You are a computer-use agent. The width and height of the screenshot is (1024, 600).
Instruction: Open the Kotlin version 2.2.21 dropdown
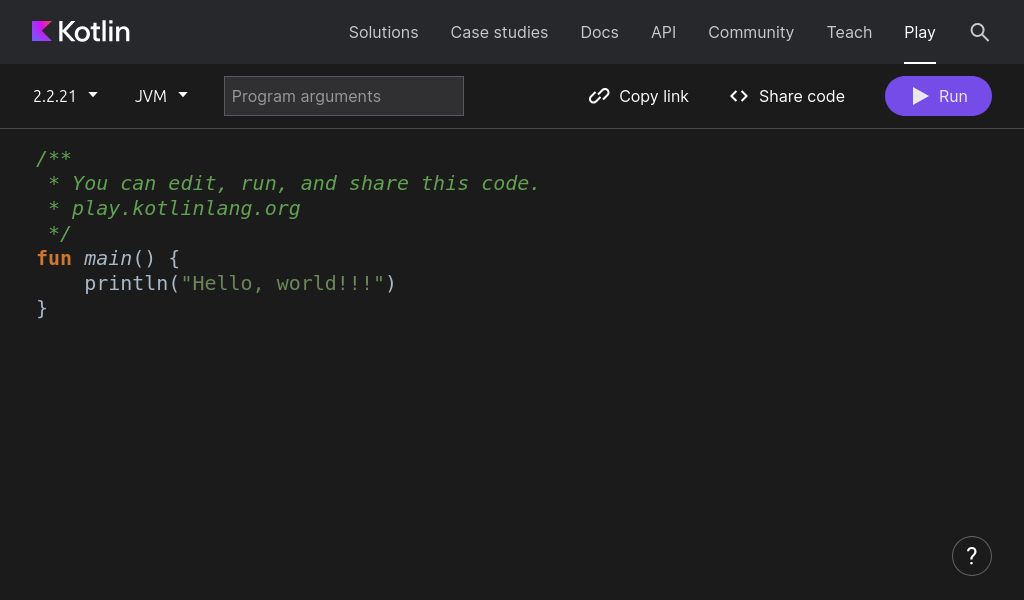(64, 96)
